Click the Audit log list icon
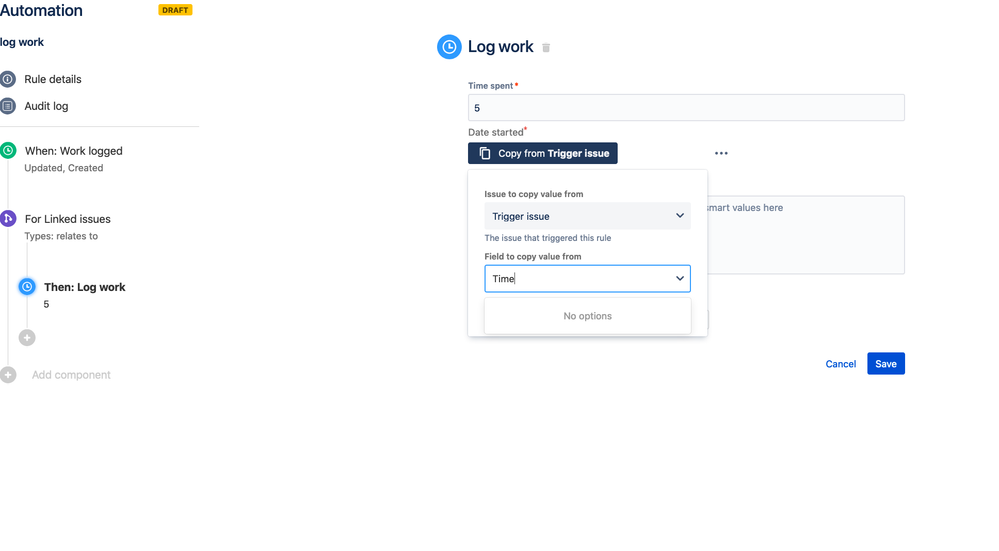The width and height of the screenshot is (999, 551). [8, 106]
